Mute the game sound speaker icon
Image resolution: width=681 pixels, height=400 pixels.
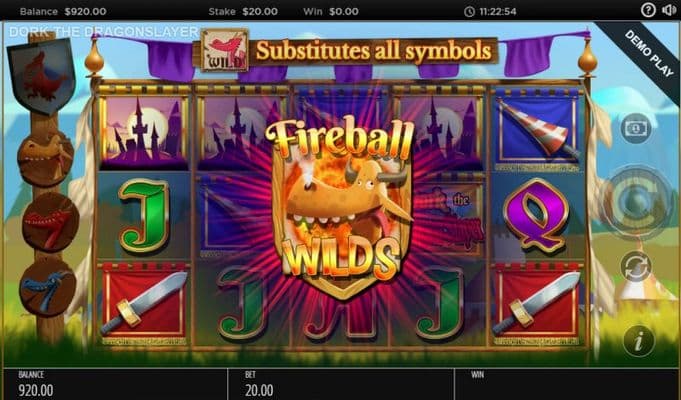(x=670, y=10)
